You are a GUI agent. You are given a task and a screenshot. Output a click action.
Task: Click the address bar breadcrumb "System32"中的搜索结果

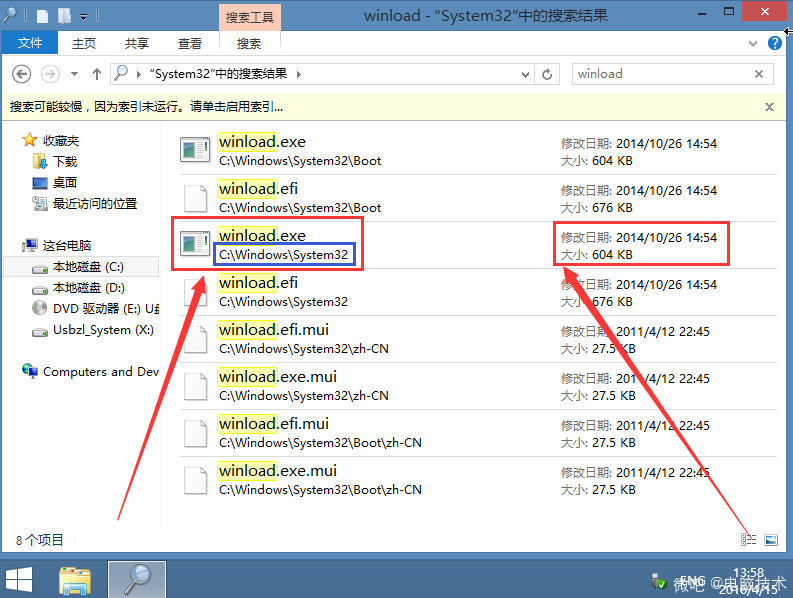click(x=218, y=74)
